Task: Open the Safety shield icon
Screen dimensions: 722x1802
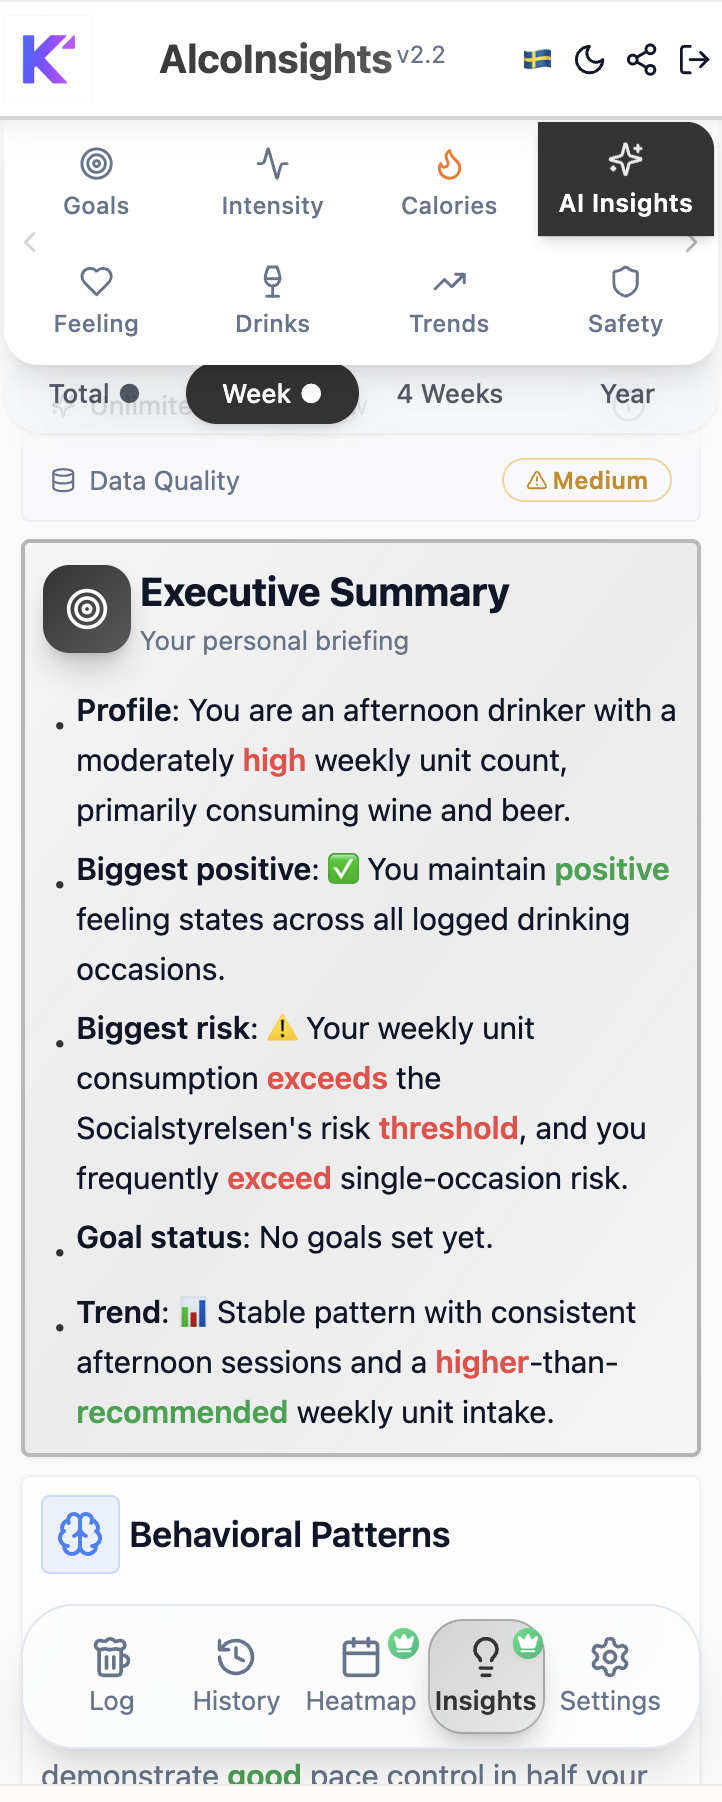Action: point(625,281)
